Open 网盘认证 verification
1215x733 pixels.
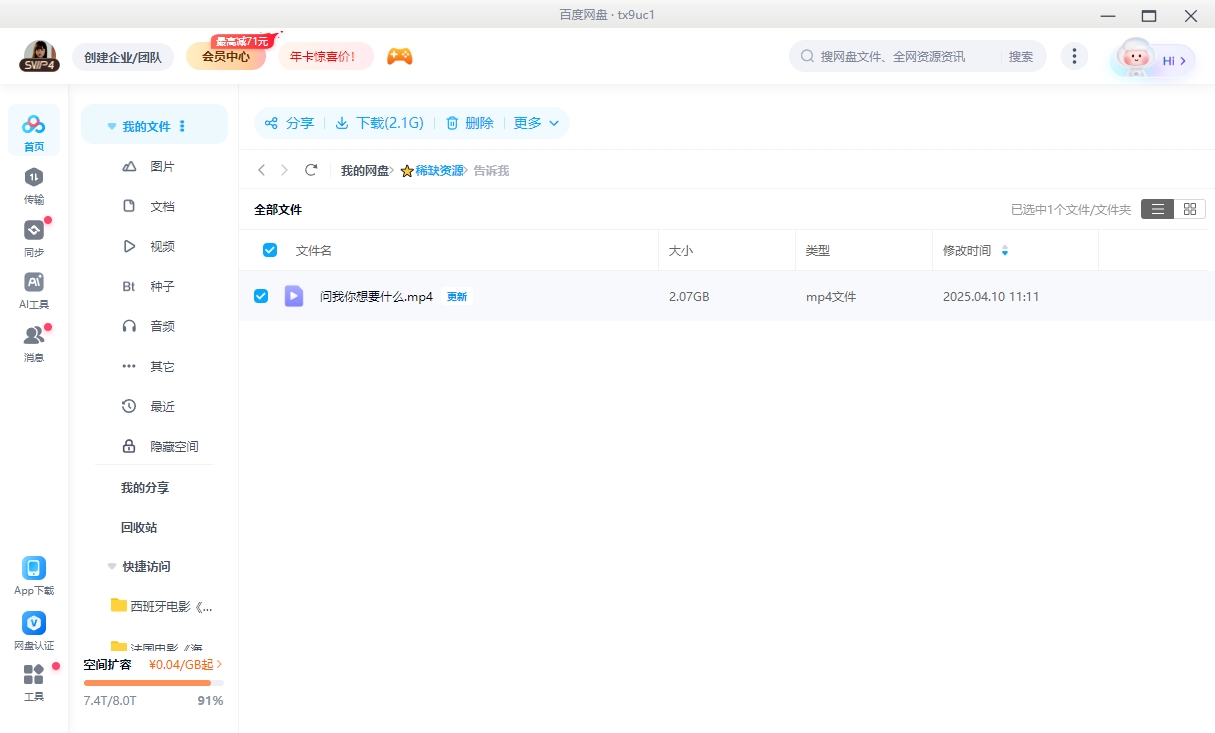coord(34,630)
